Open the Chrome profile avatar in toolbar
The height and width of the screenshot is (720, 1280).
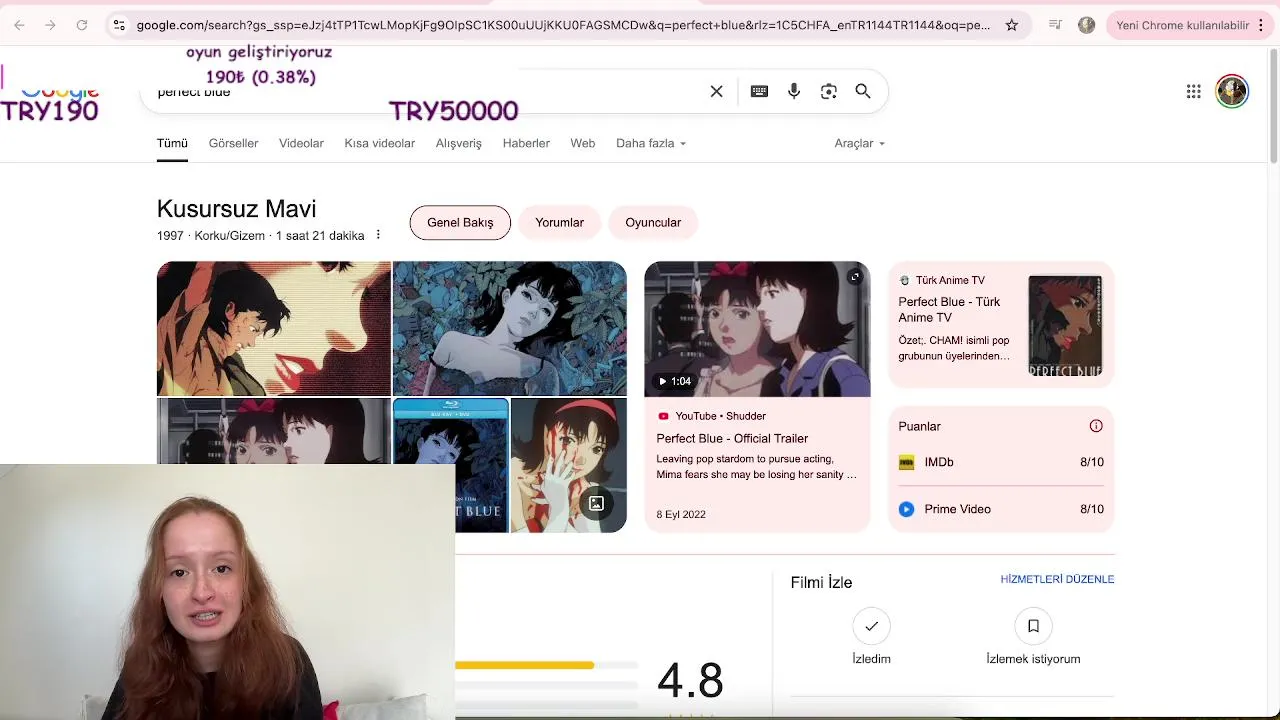click(x=1087, y=25)
